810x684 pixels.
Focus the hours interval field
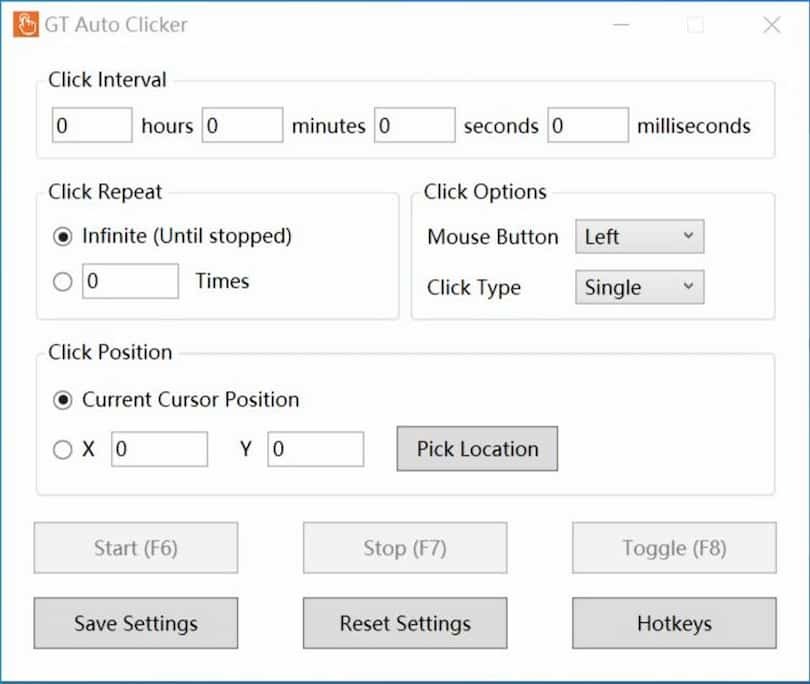[x=92, y=125]
